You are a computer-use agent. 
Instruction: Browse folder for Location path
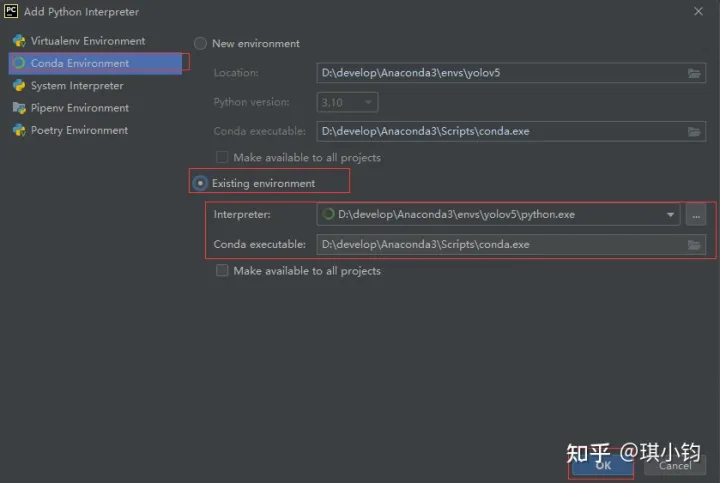pyautogui.click(x=694, y=73)
